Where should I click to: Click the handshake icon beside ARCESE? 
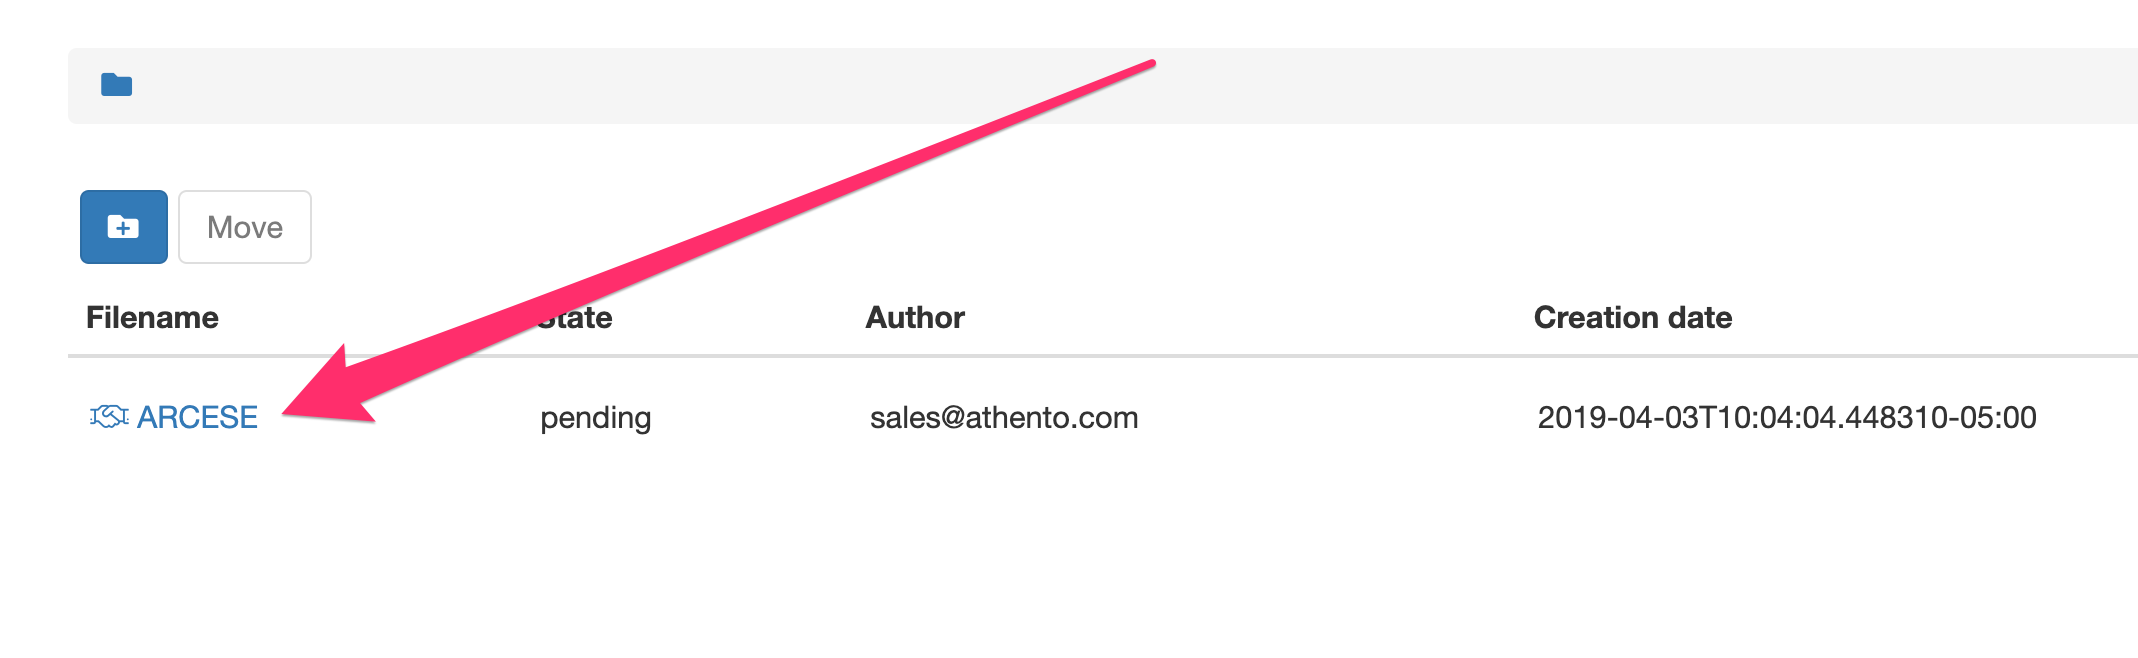[x=108, y=417]
